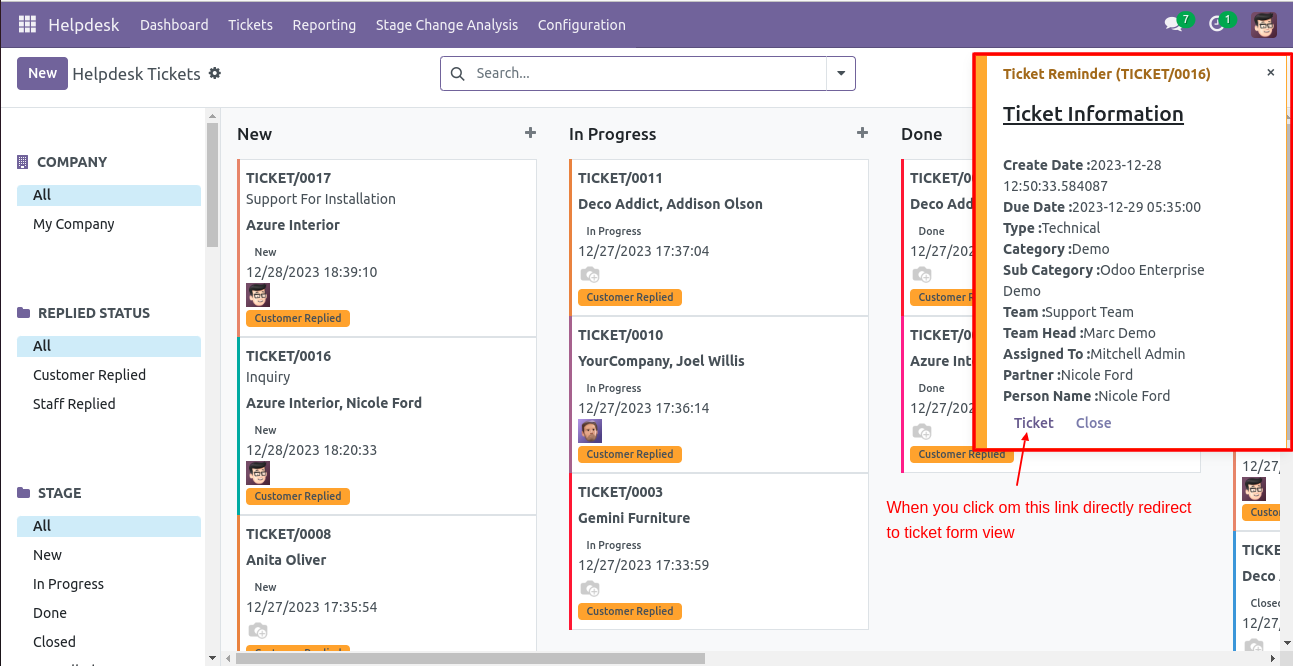Create a ticket with the New button
The image size is (1293, 666).
pyautogui.click(x=42, y=73)
